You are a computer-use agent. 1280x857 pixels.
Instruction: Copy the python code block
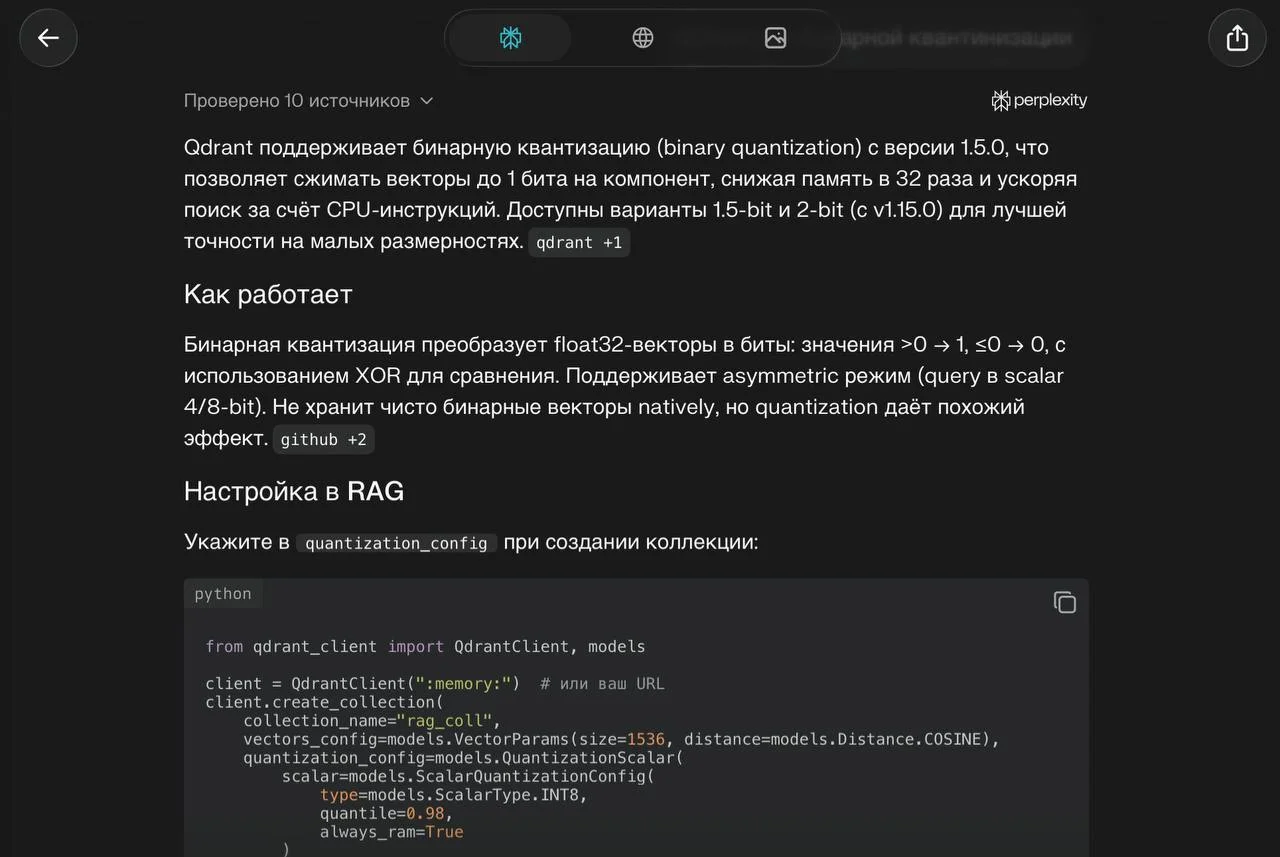1064,602
